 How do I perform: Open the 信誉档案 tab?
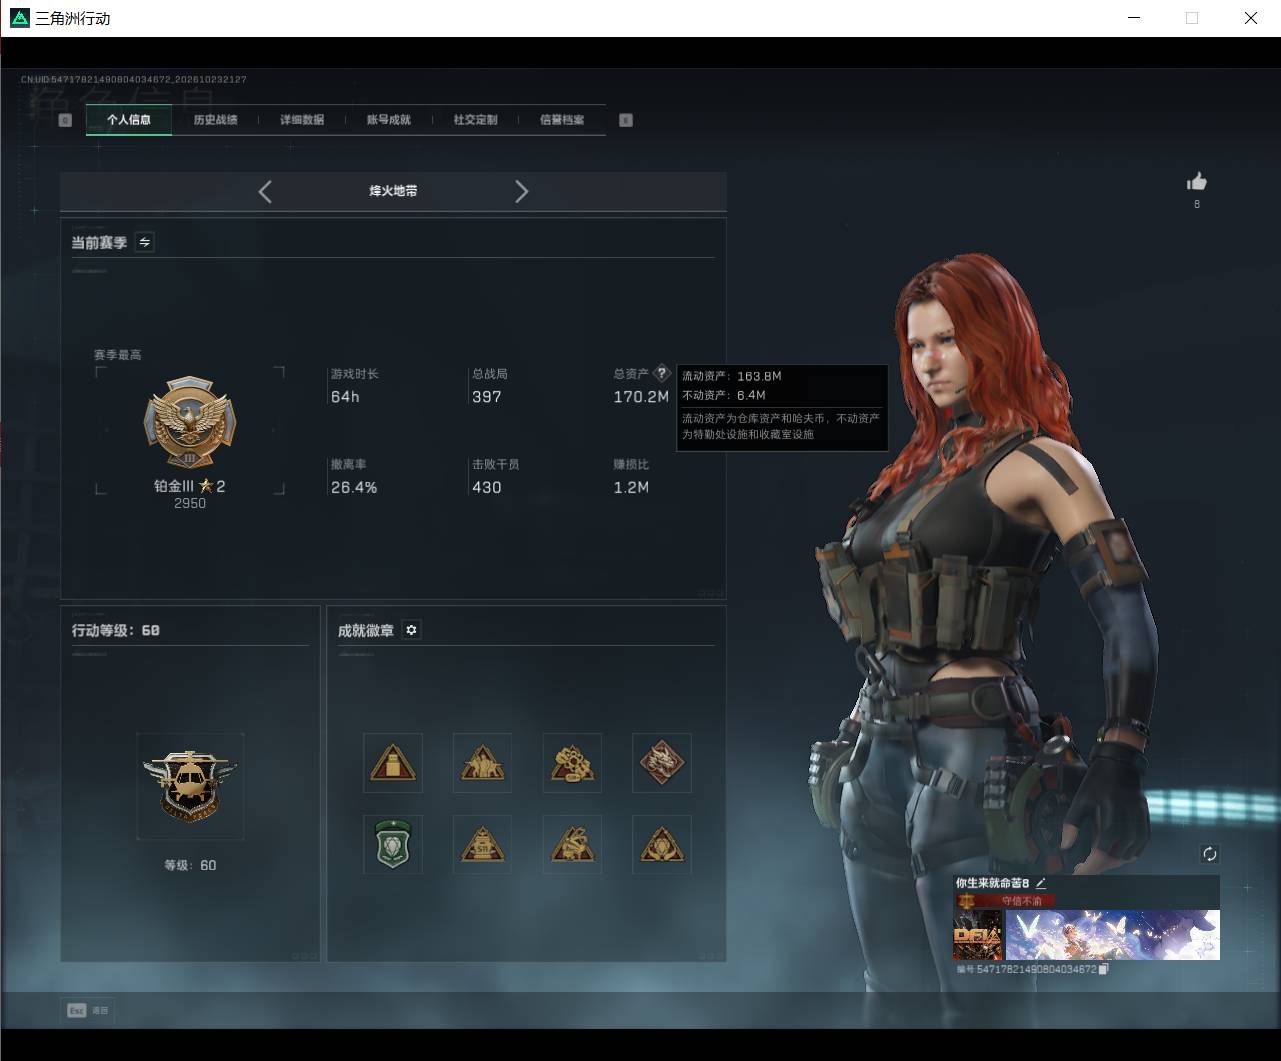[x=562, y=120]
